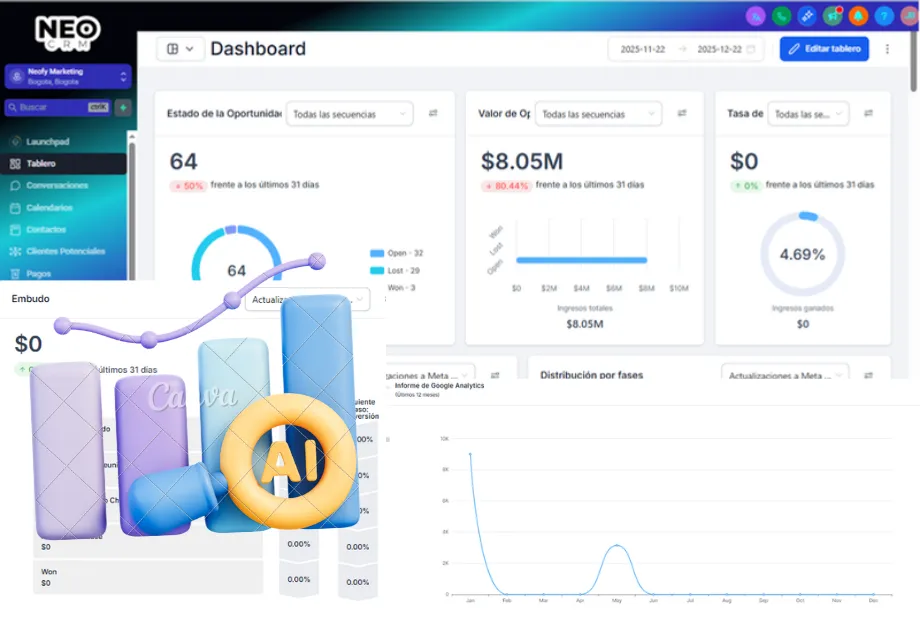This screenshot has height=620, width=920.
Task: Open Todas las secuencias dropdown on Valor de Op
Action: (x=598, y=114)
